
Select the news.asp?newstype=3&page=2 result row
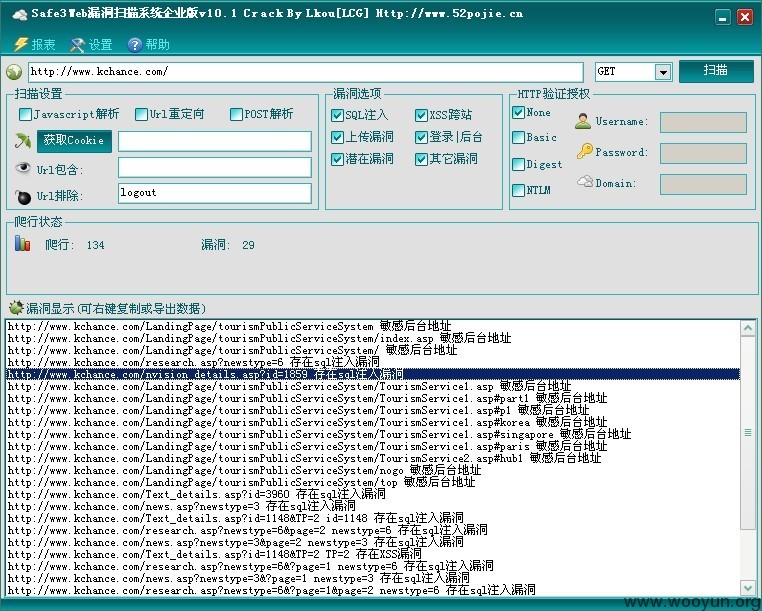tap(373, 542)
